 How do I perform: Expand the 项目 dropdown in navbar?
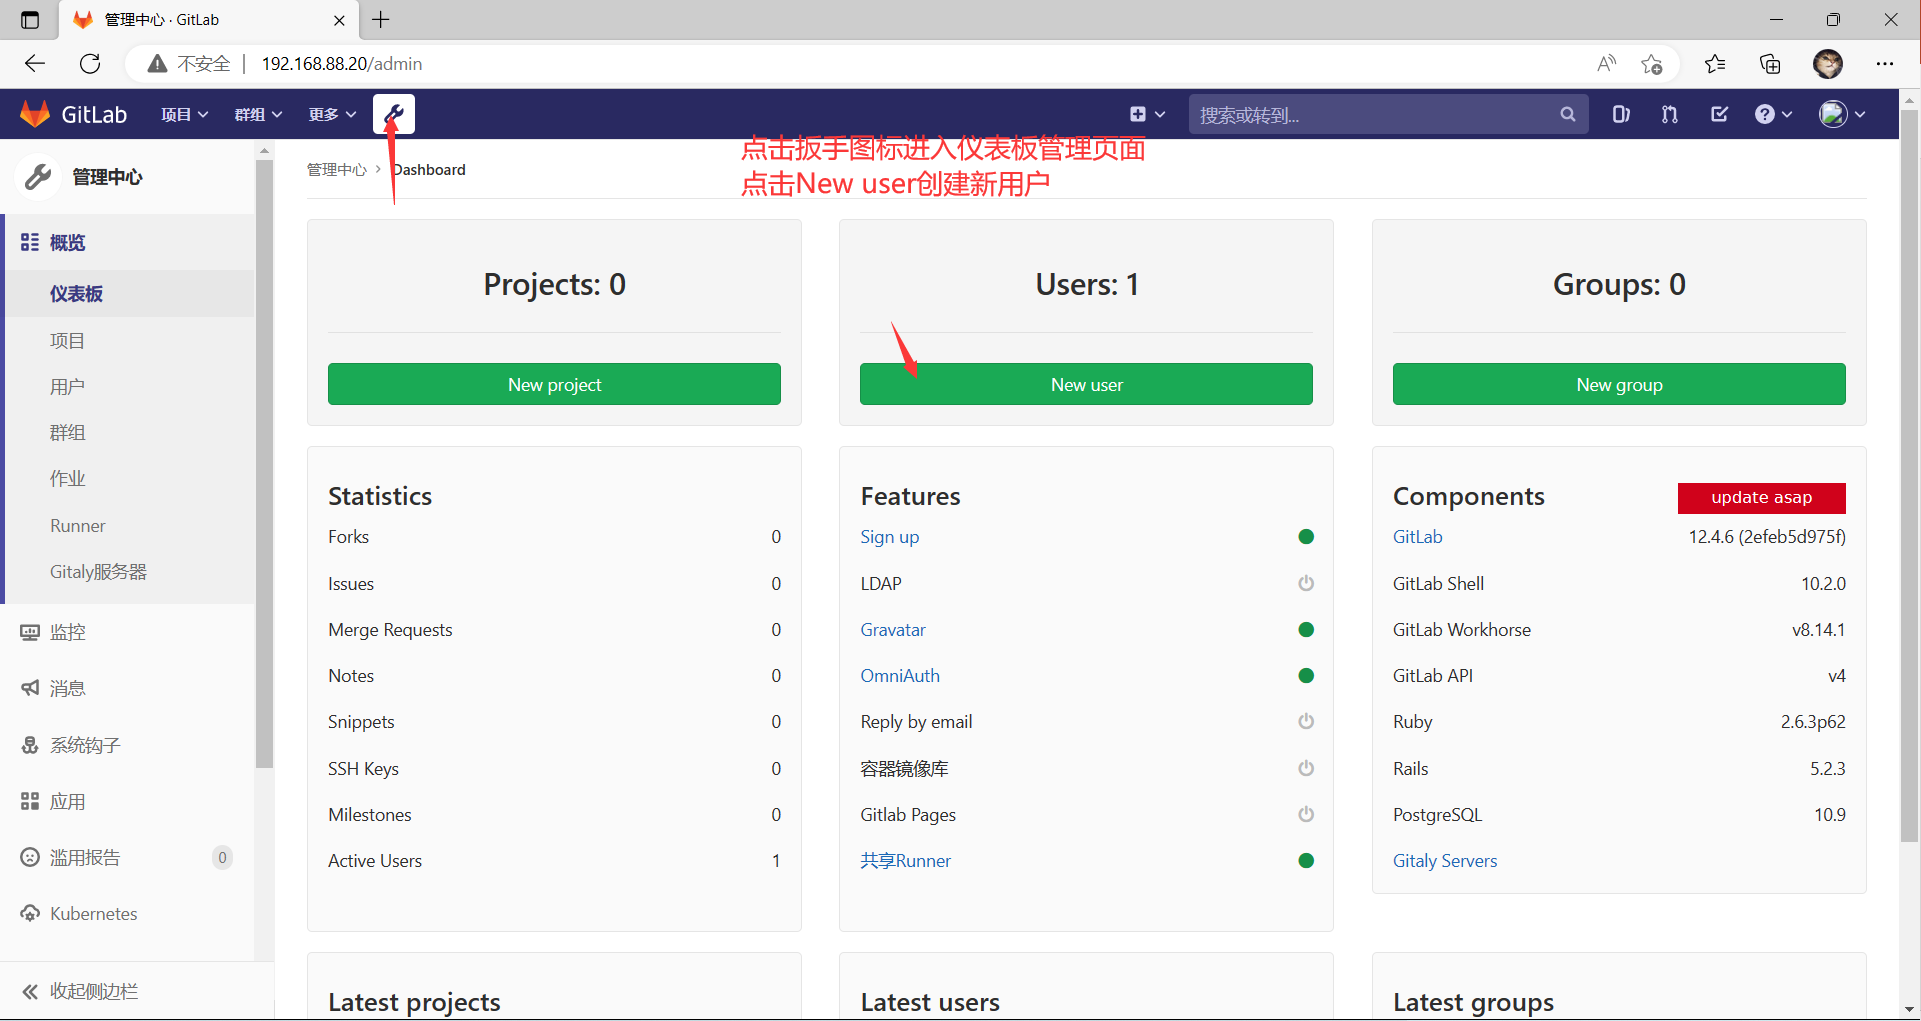point(184,115)
